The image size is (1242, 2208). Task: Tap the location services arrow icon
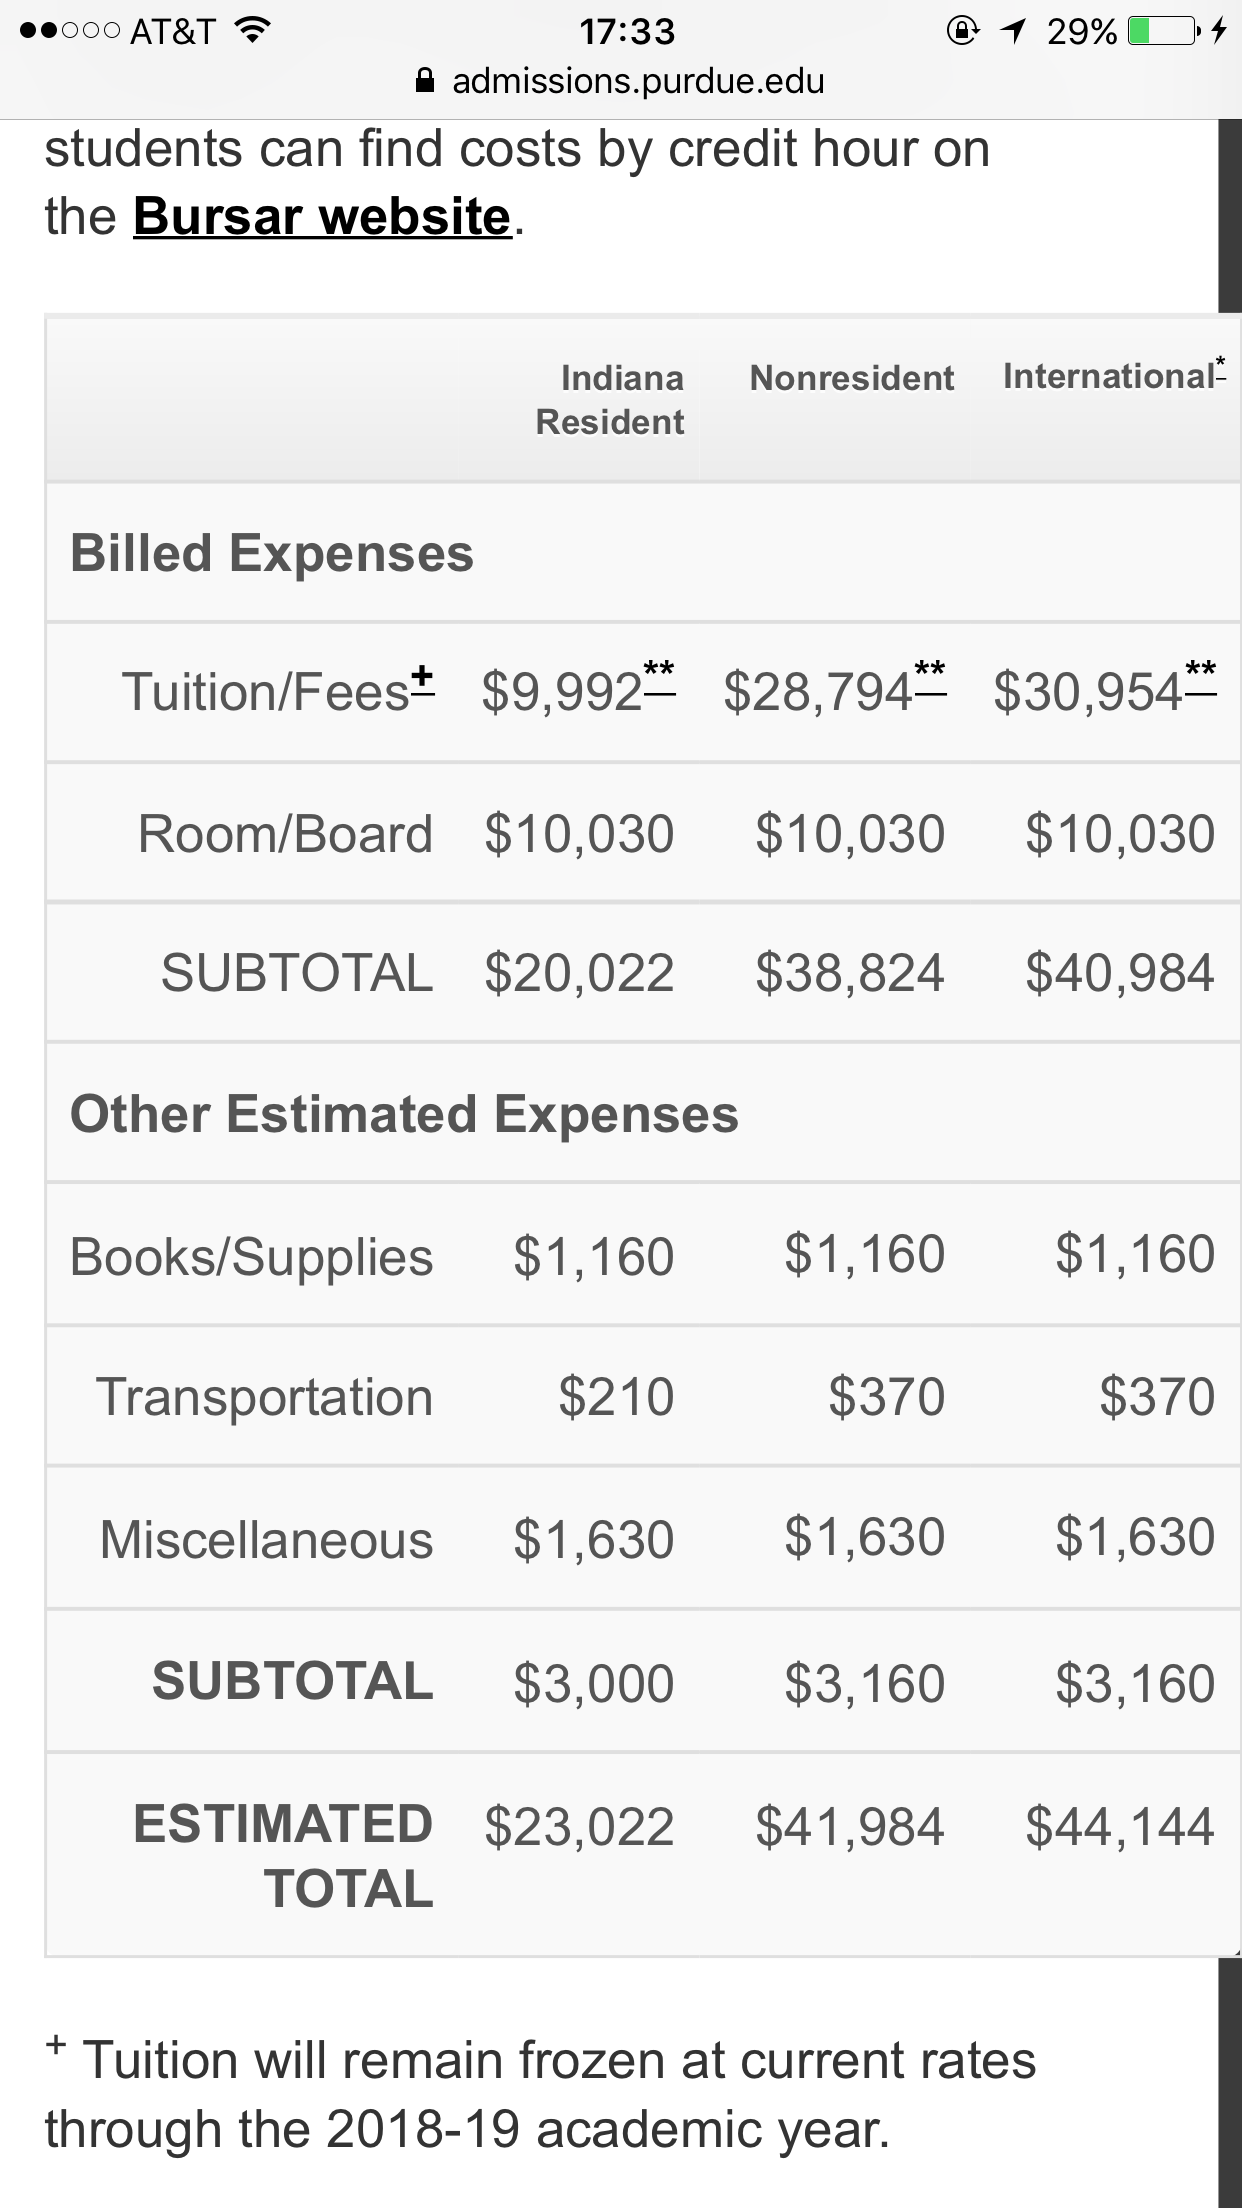(1014, 31)
